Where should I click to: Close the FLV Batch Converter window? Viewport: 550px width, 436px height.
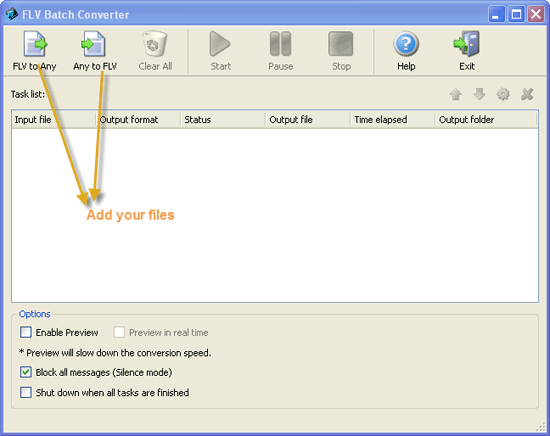536,15
